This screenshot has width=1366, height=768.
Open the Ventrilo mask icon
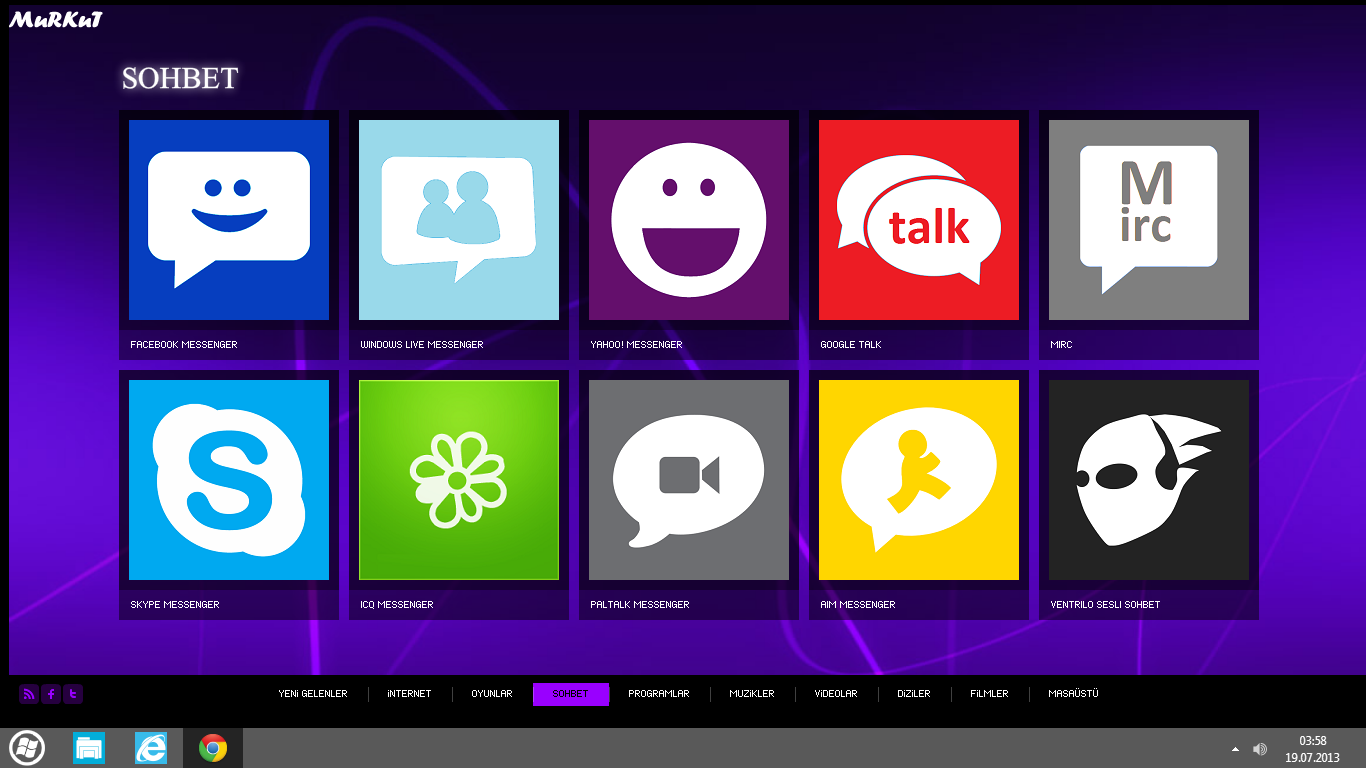[1149, 480]
